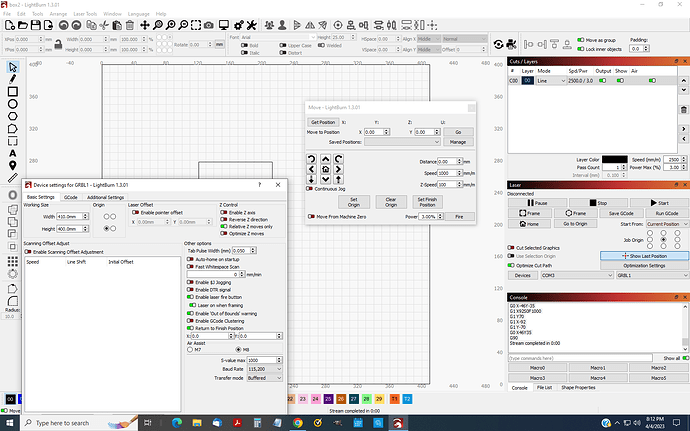This screenshot has width=690, height=431.
Task: Click the Macro0 button
Action: tap(537, 368)
